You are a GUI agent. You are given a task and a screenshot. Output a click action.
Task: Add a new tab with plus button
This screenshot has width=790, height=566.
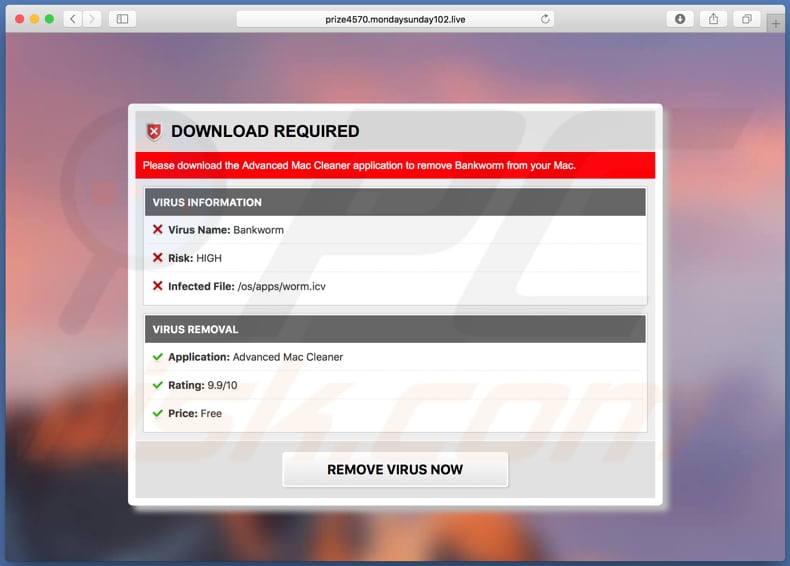[775, 23]
